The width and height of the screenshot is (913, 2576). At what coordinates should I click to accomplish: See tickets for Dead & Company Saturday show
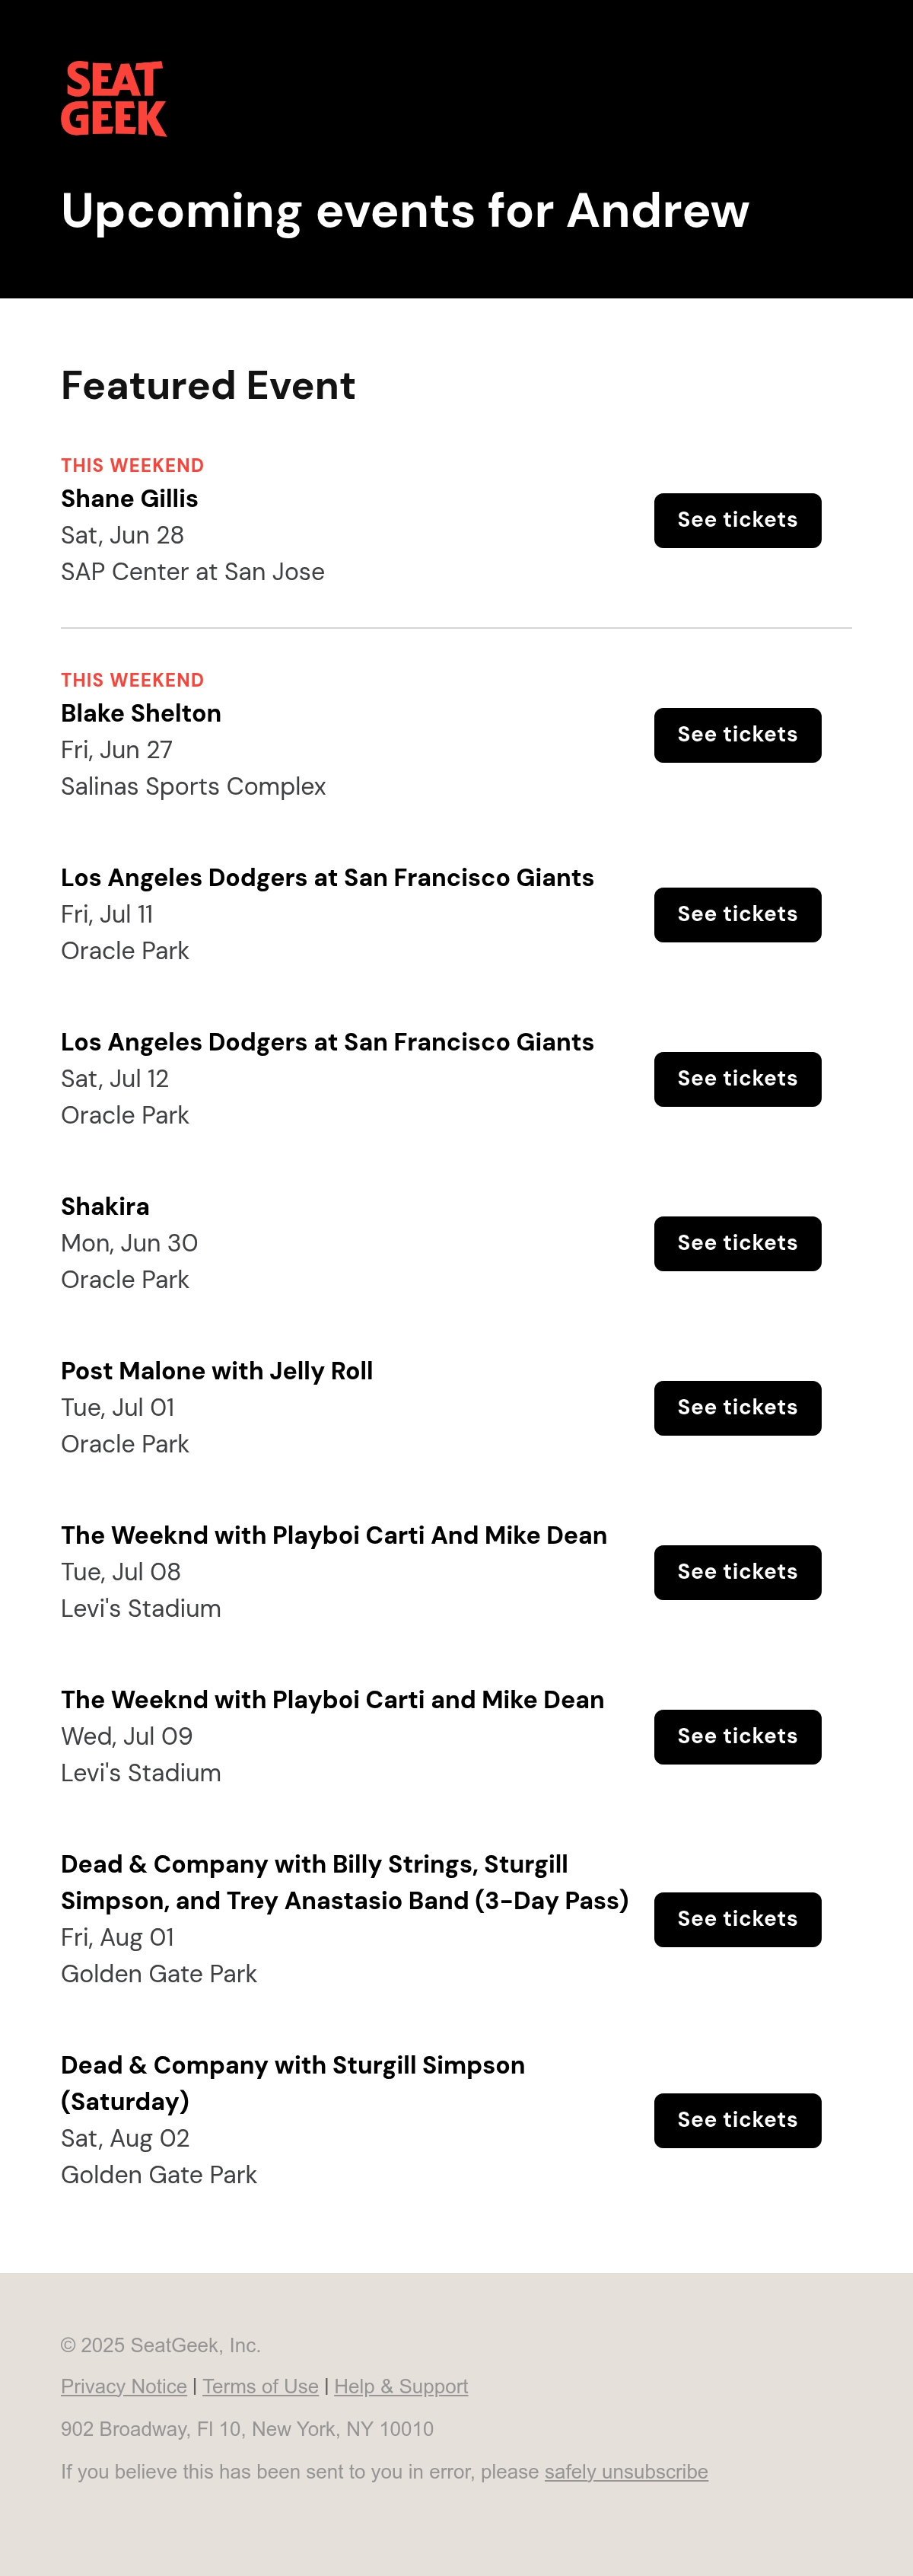click(x=737, y=2120)
